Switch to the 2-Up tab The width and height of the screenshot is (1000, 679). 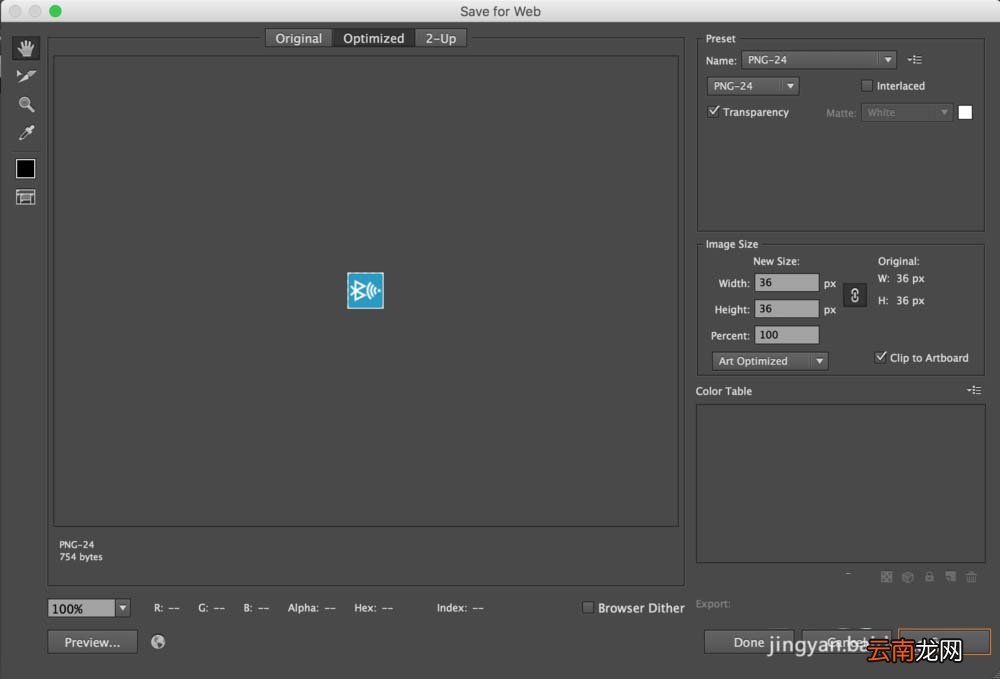click(441, 38)
